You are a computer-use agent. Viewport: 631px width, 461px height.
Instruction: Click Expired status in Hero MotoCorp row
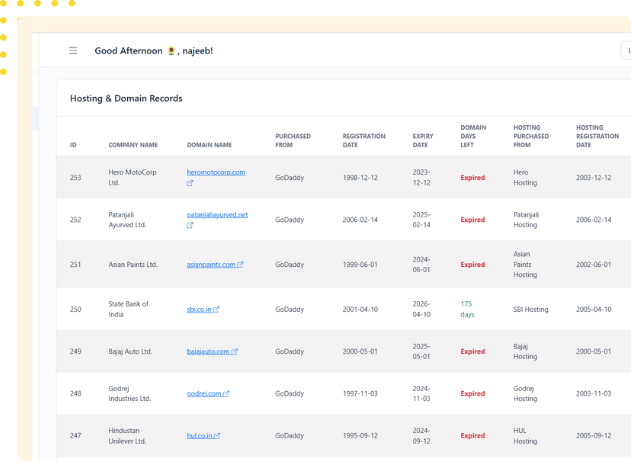coord(473,177)
